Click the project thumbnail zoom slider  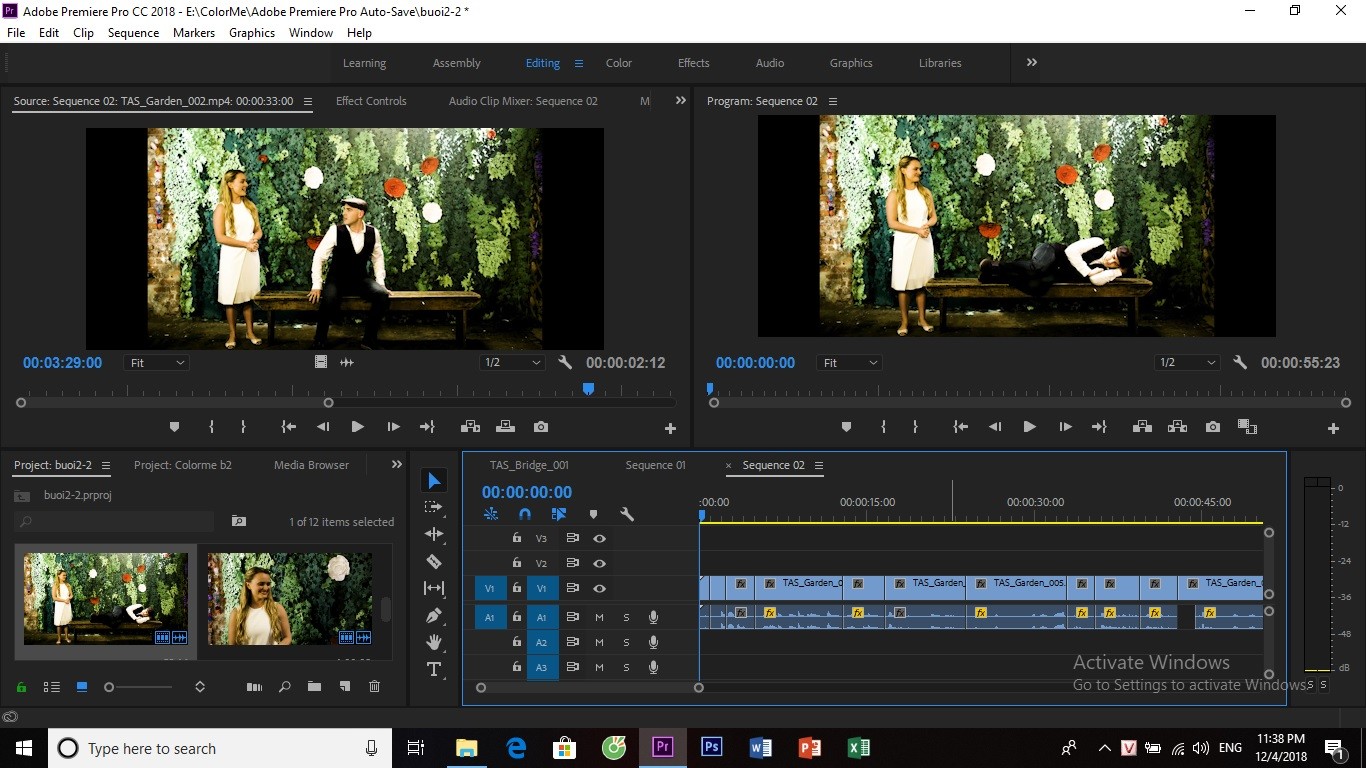(140, 687)
